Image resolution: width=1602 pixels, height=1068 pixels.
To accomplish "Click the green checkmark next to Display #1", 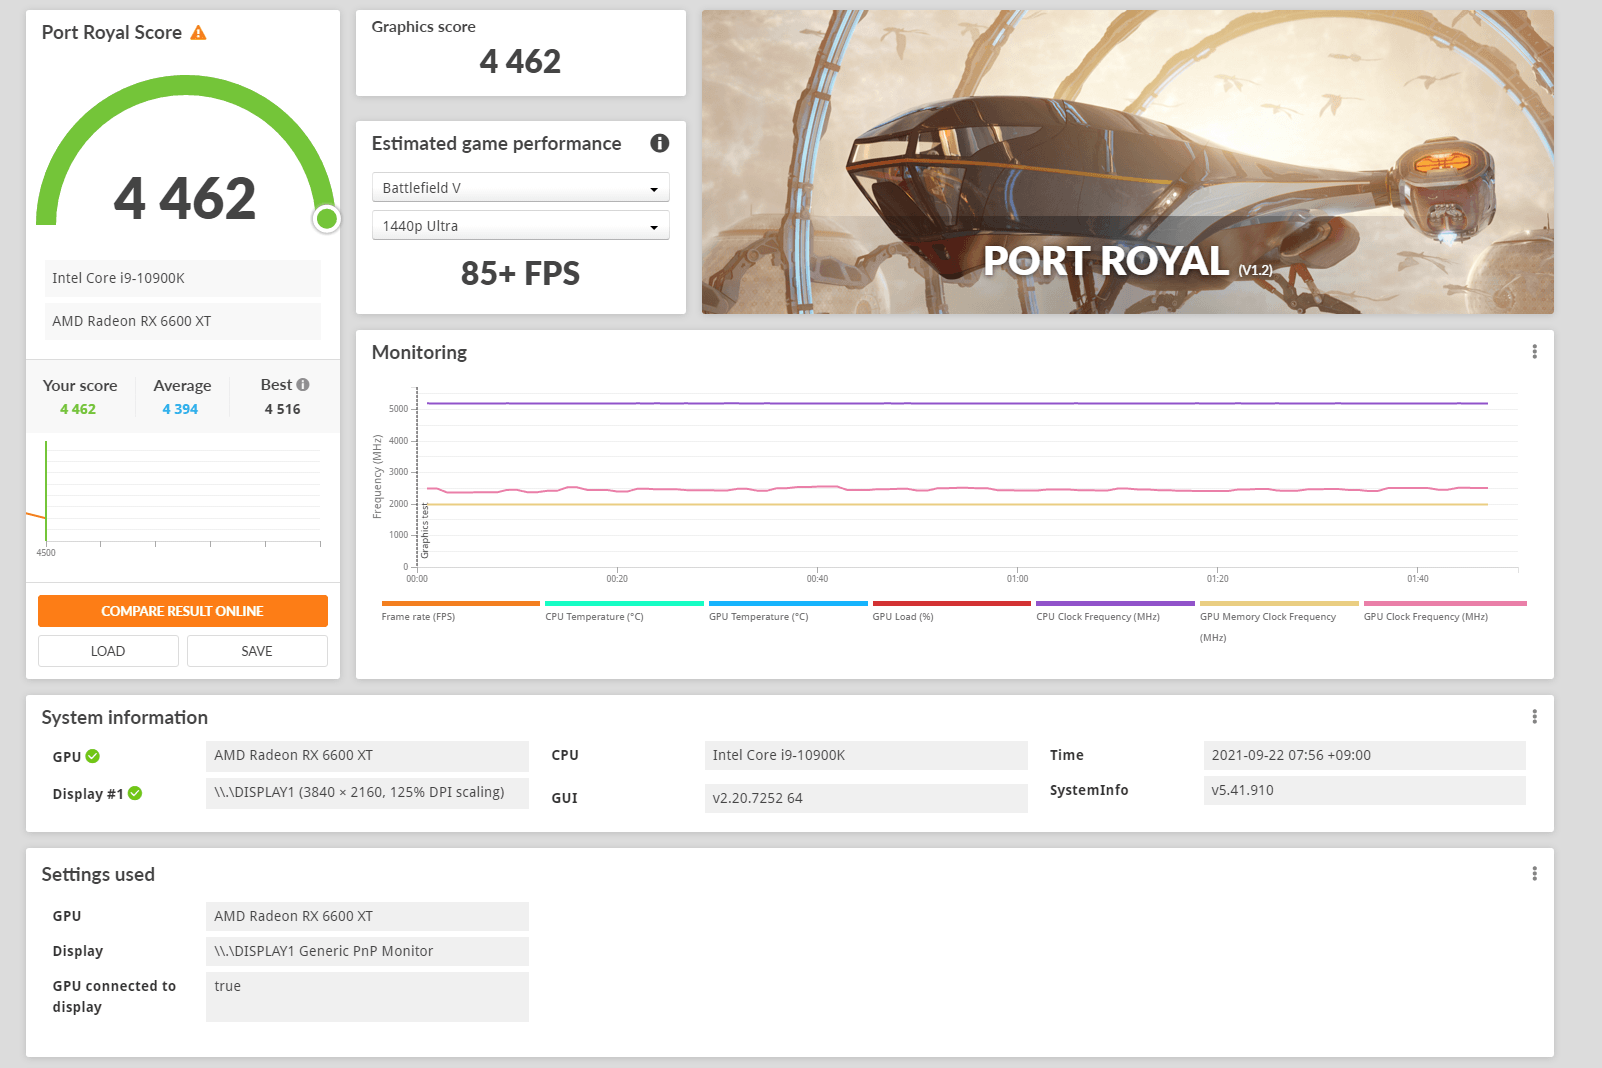I will tap(135, 793).
